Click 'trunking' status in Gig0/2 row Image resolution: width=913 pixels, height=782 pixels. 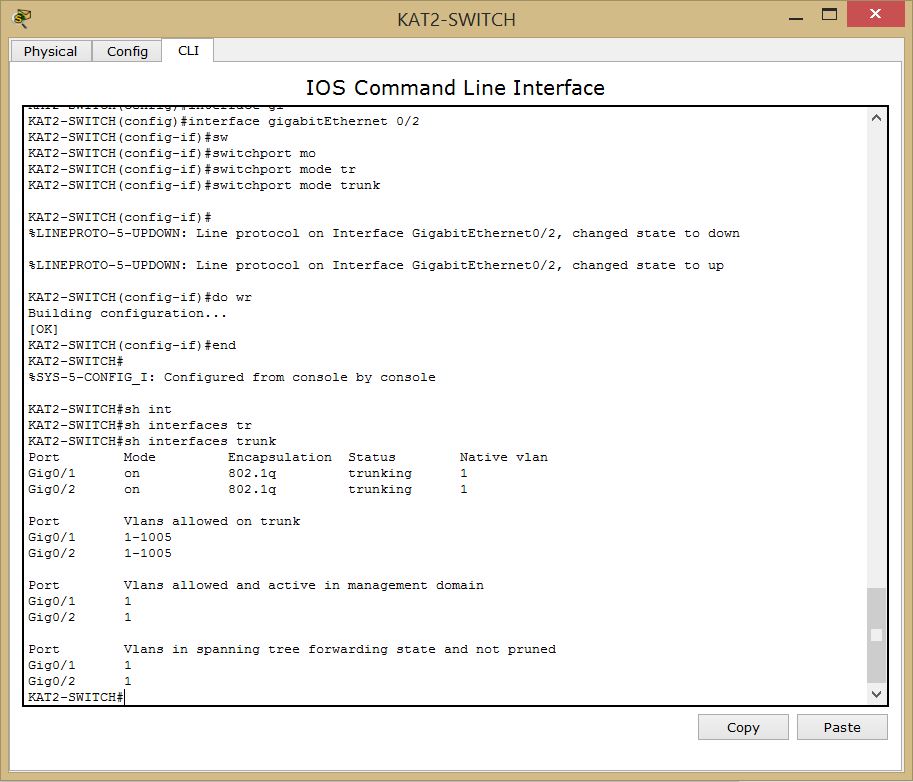click(380, 489)
